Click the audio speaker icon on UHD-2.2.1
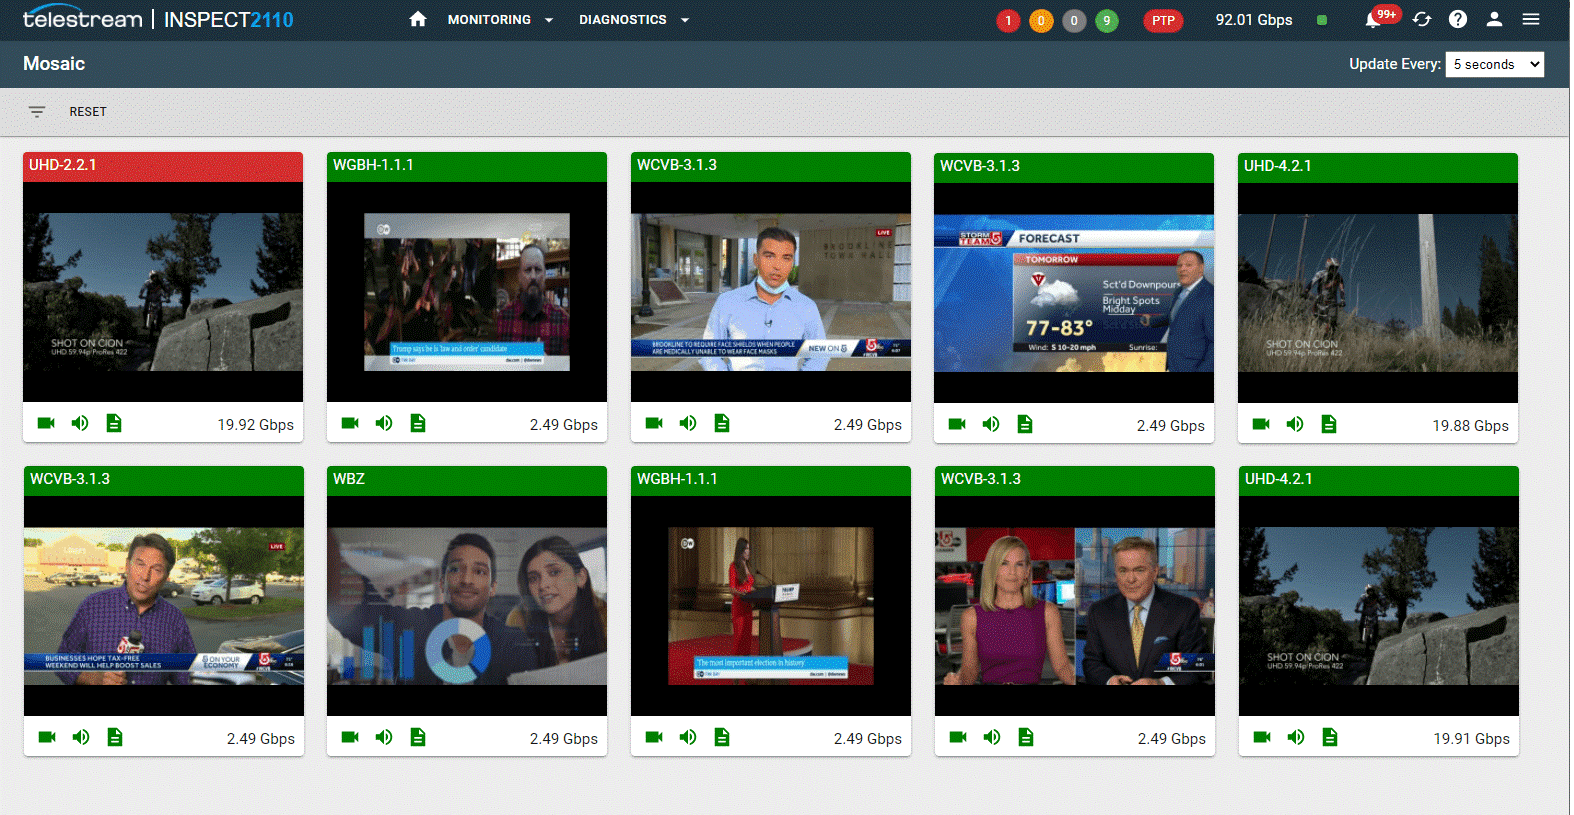1574x815 pixels. tap(80, 423)
